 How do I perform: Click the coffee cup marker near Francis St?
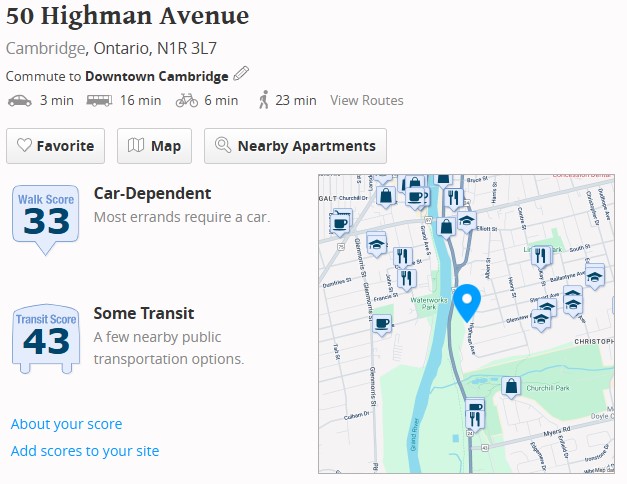point(381,323)
